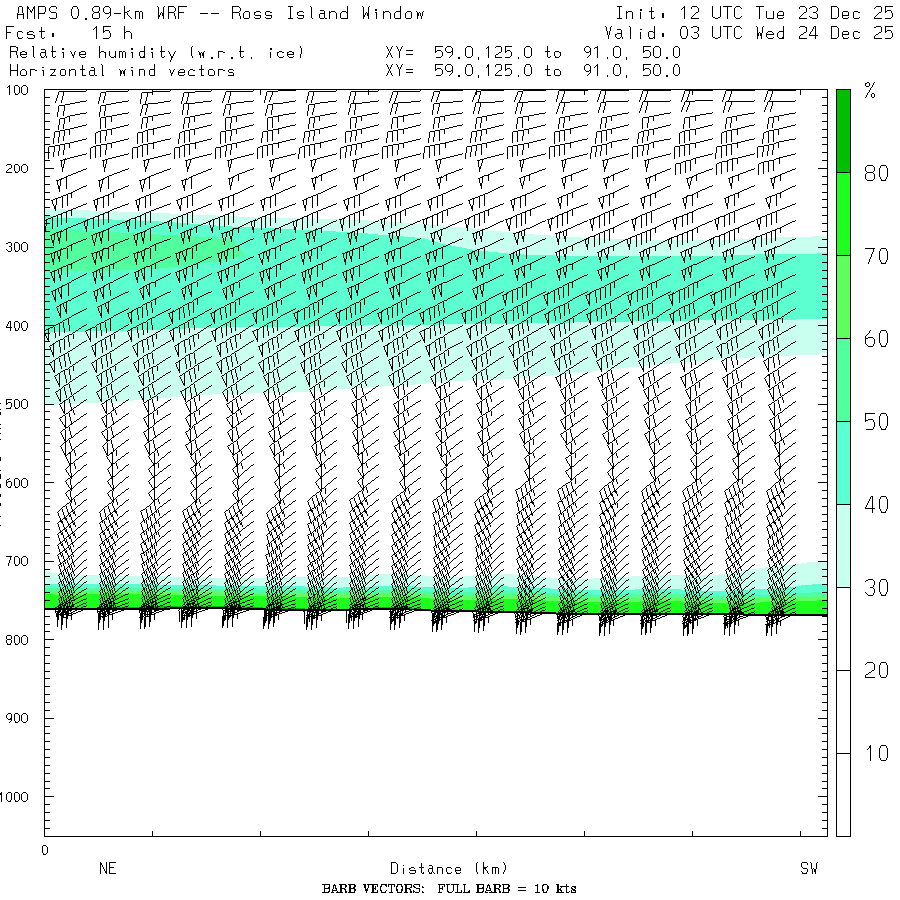900x900 pixels.
Task: Click the 'Horizontal wind vectors' label
Action: (x=122, y=71)
